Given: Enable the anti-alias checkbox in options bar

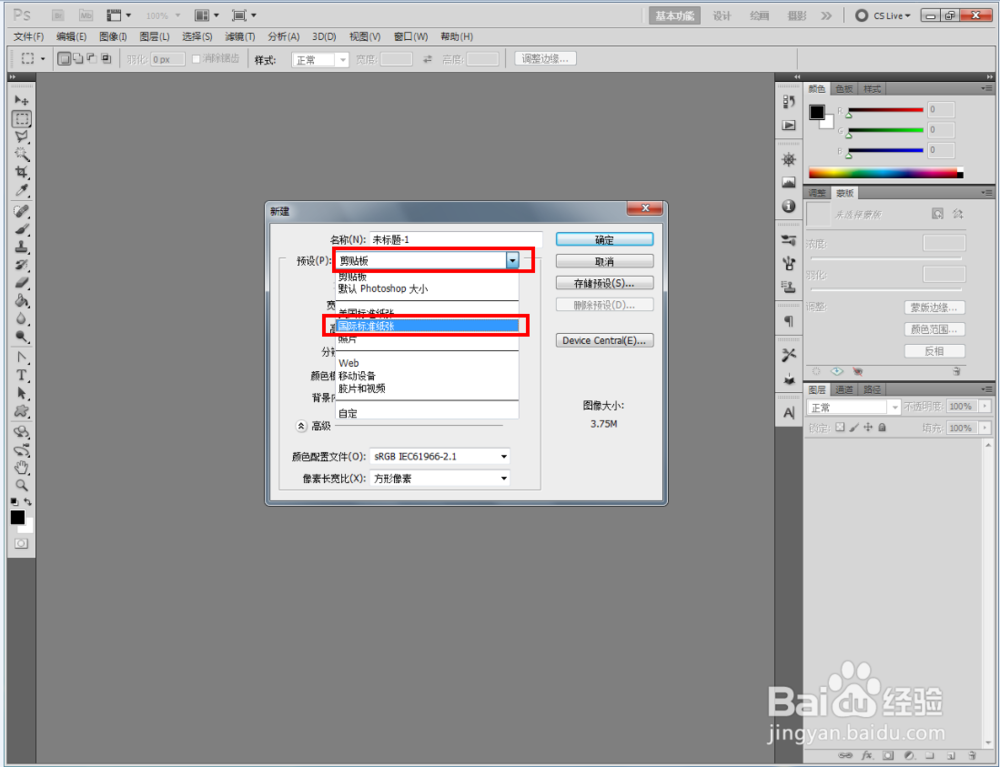Looking at the screenshot, I should point(196,59).
